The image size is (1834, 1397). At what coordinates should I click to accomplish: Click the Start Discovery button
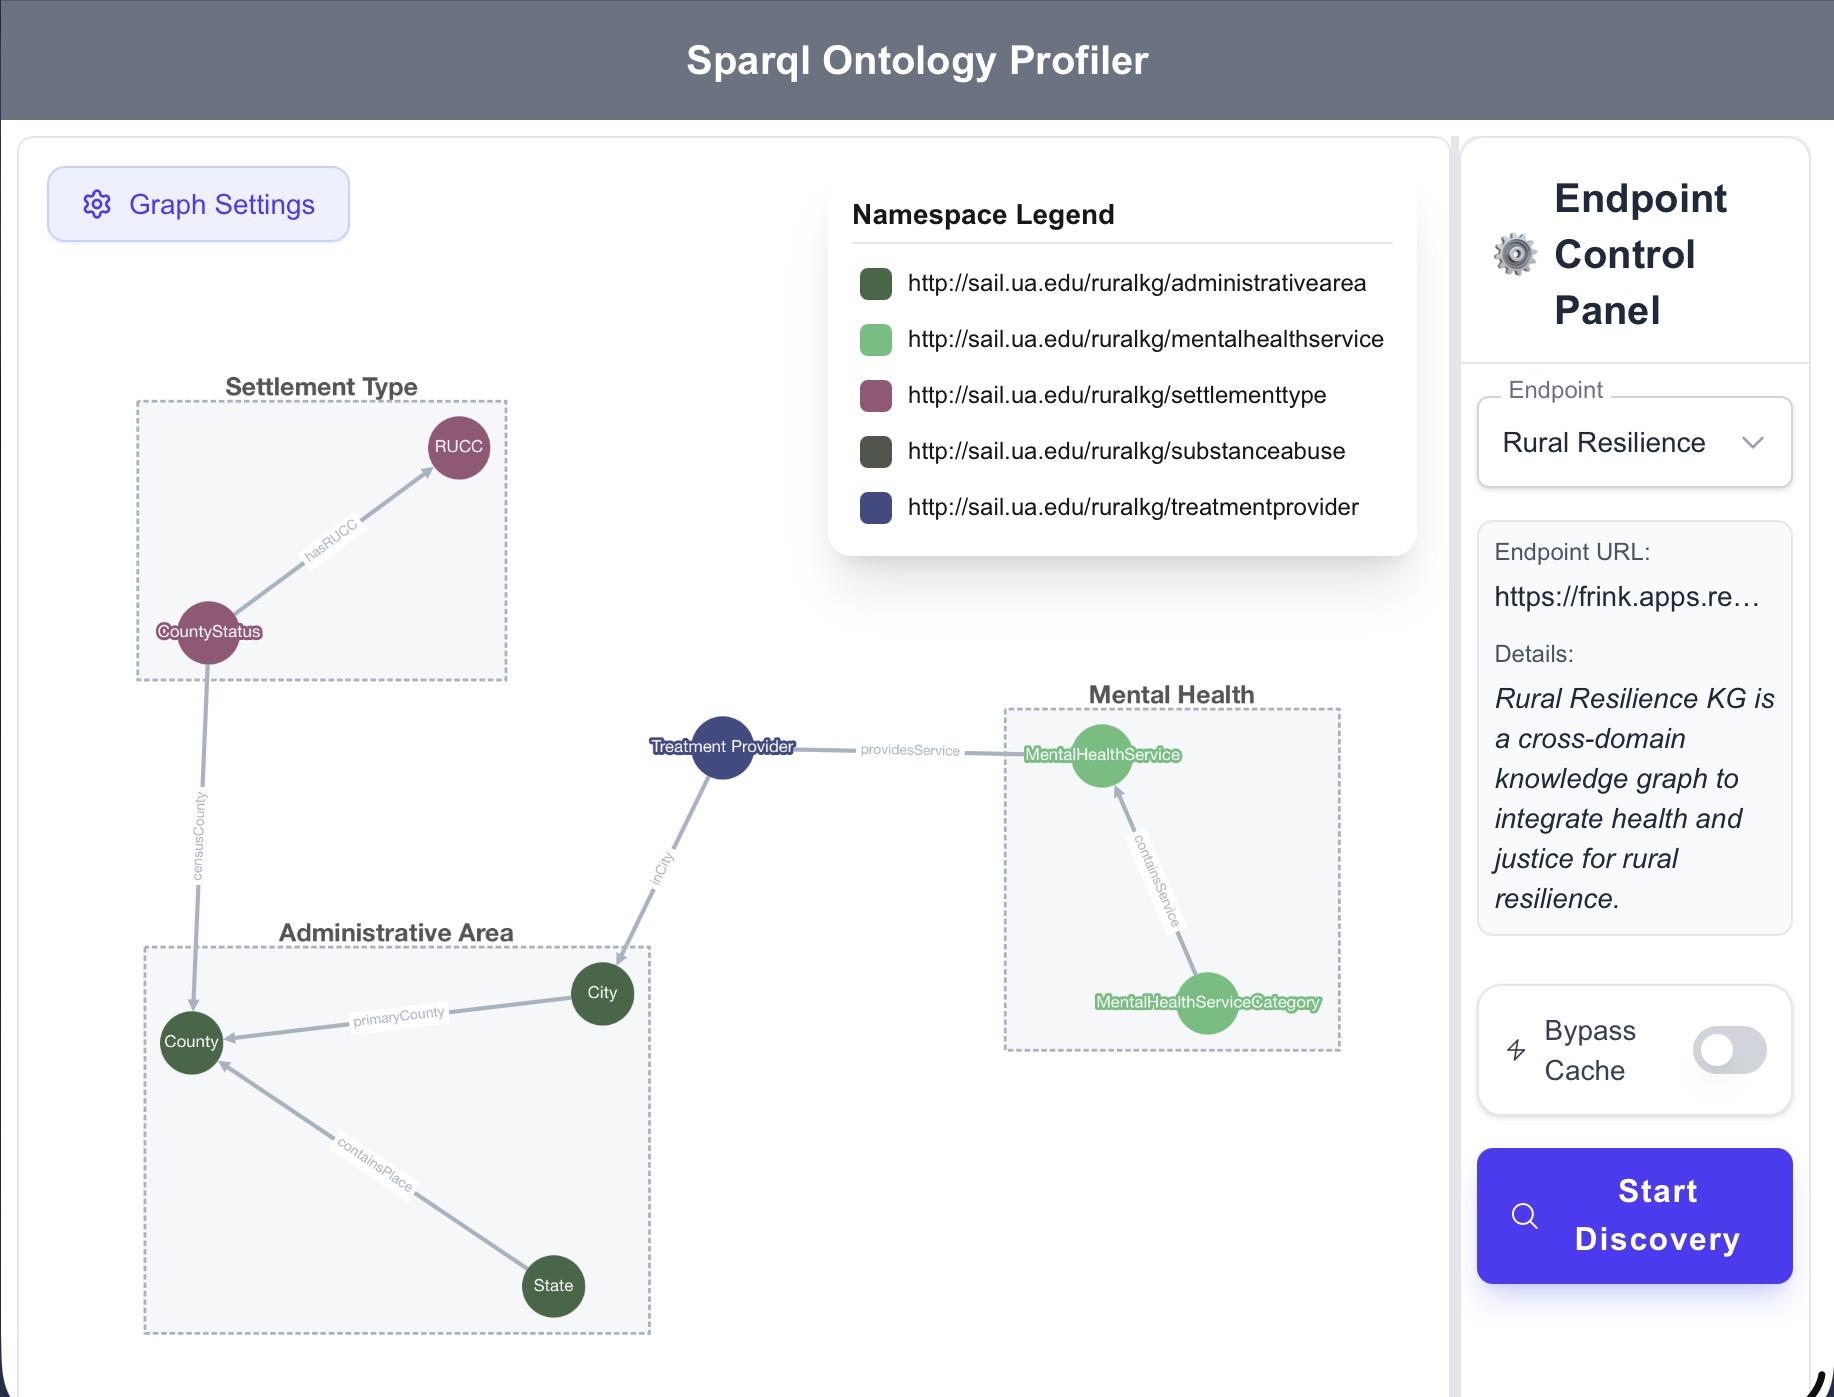click(x=1634, y=1216)
